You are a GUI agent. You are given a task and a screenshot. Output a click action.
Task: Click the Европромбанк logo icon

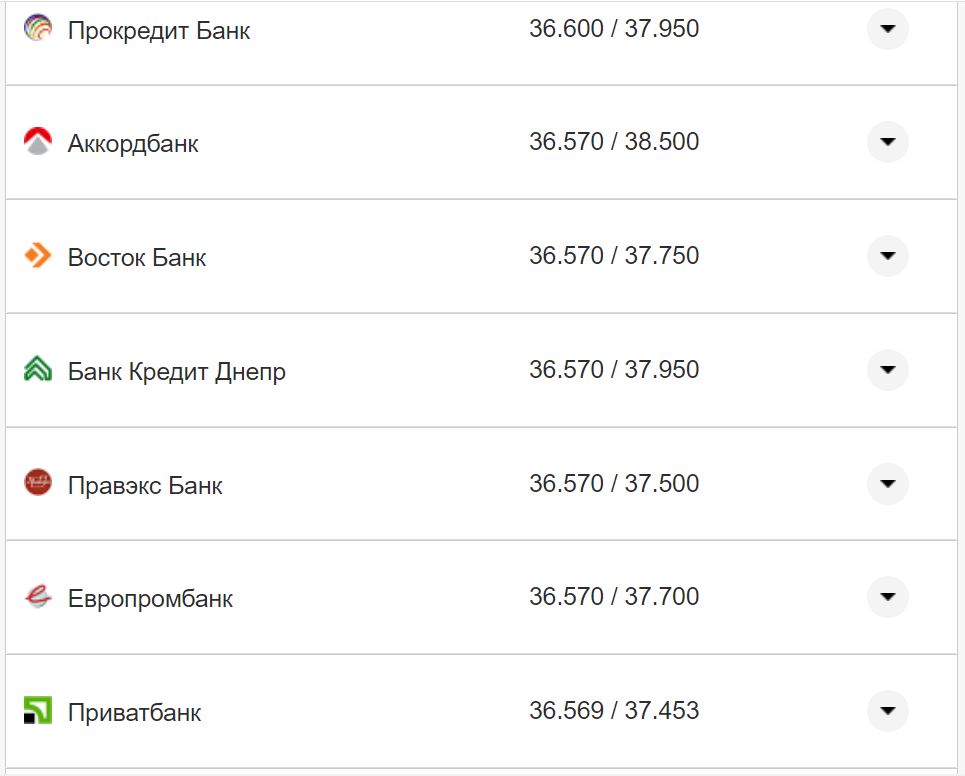pyautogui.click(x=37, y=597)
